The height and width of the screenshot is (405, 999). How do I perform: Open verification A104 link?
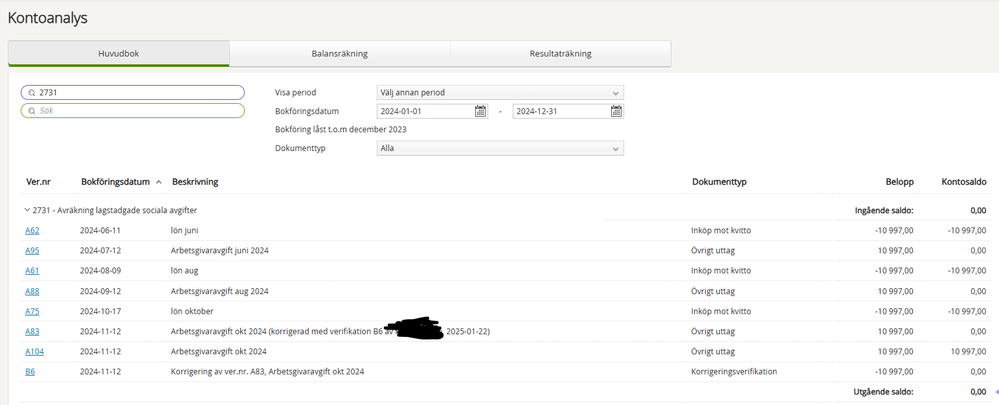click(35, 351)
